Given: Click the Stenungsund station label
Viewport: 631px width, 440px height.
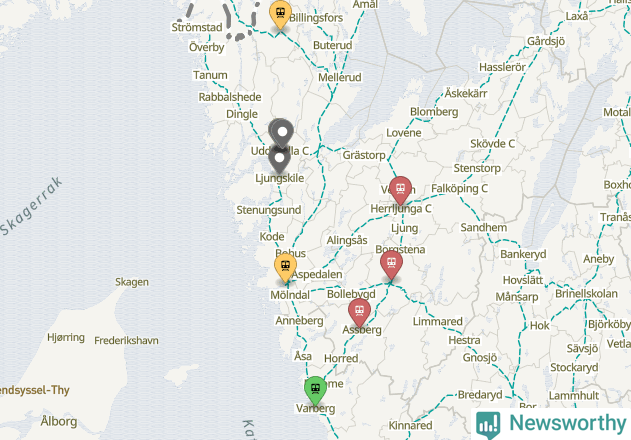Looking at the screenshot, I should coord(268,210).
